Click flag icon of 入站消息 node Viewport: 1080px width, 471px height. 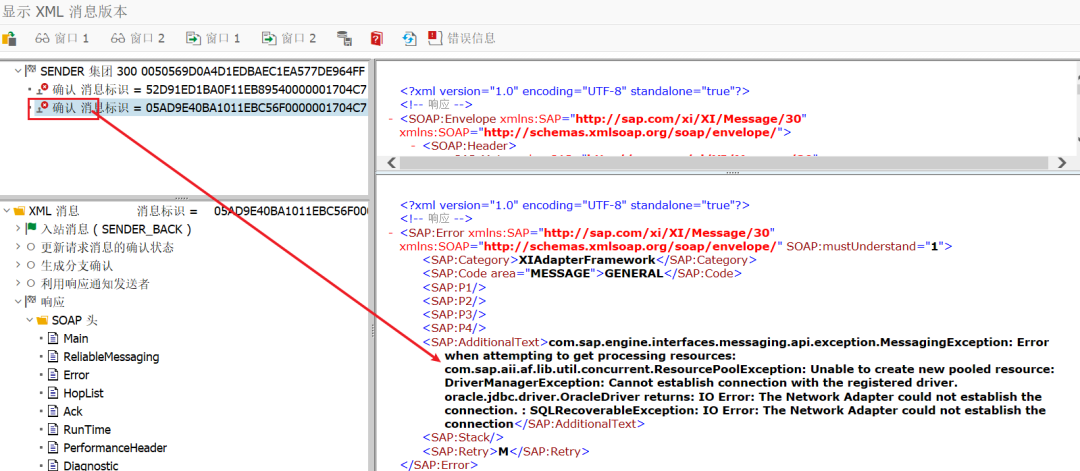point(31,229)
